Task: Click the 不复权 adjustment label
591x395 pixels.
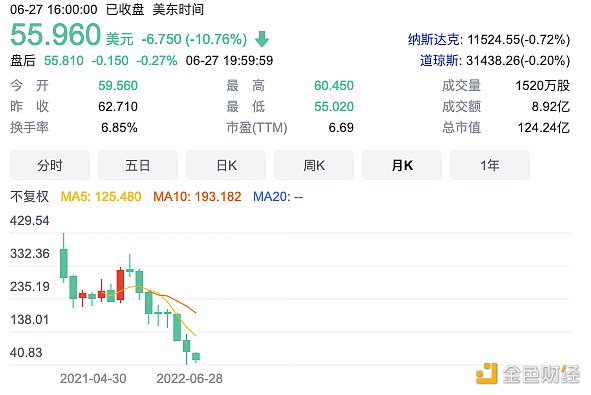Action: click(29, 196)
